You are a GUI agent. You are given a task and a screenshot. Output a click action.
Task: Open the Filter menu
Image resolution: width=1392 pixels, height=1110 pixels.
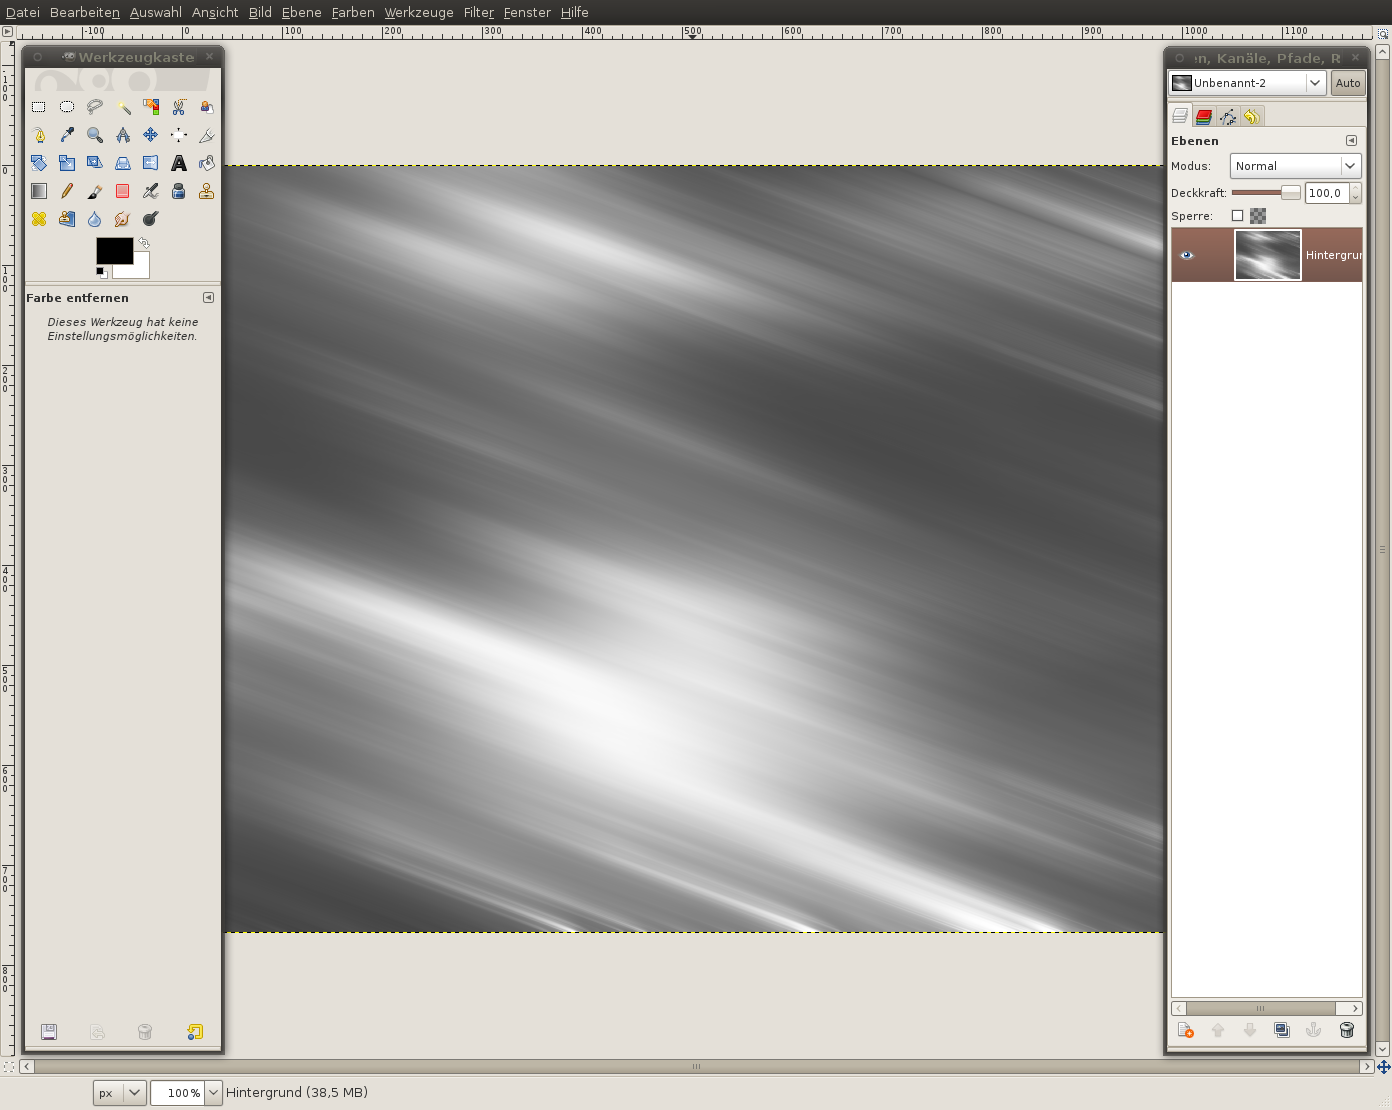point(478,12)
